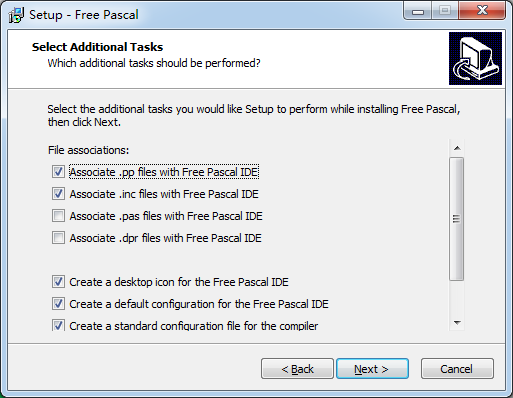Return with the Back button
Viewport: 513px width, 398px height.
coord(297,369)
